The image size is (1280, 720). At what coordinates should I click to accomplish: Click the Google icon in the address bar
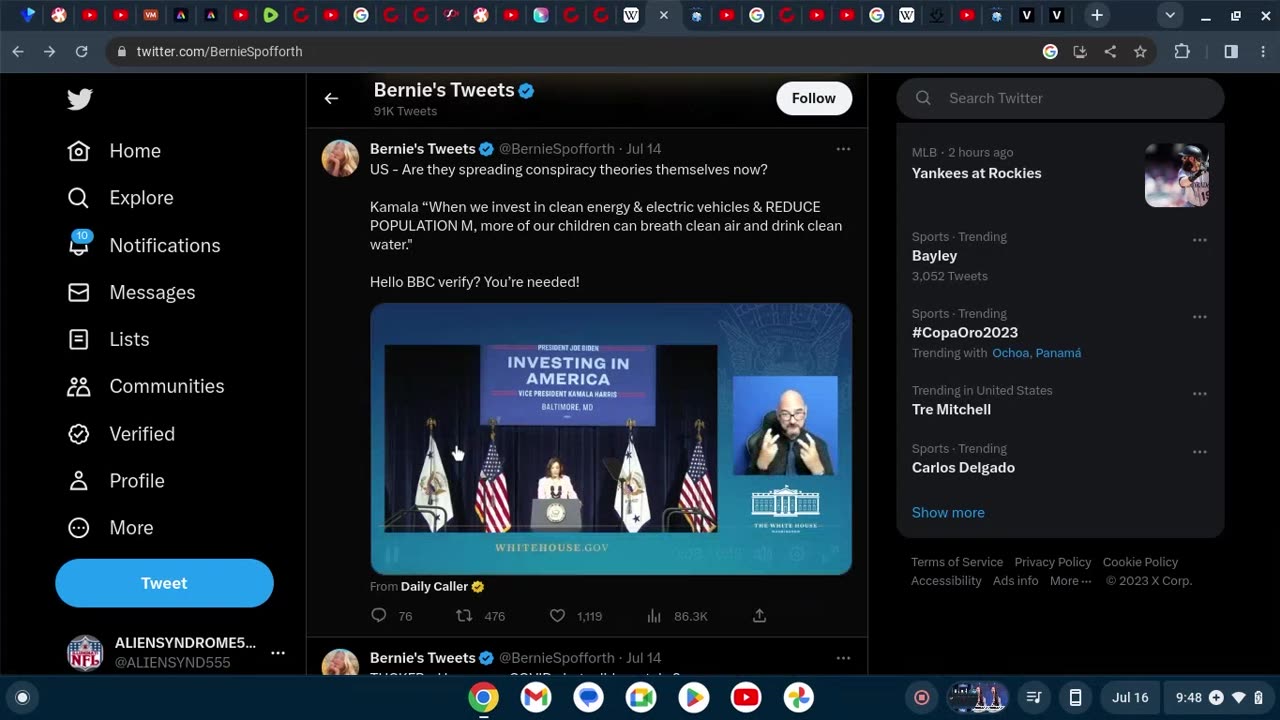[1050, 51]
